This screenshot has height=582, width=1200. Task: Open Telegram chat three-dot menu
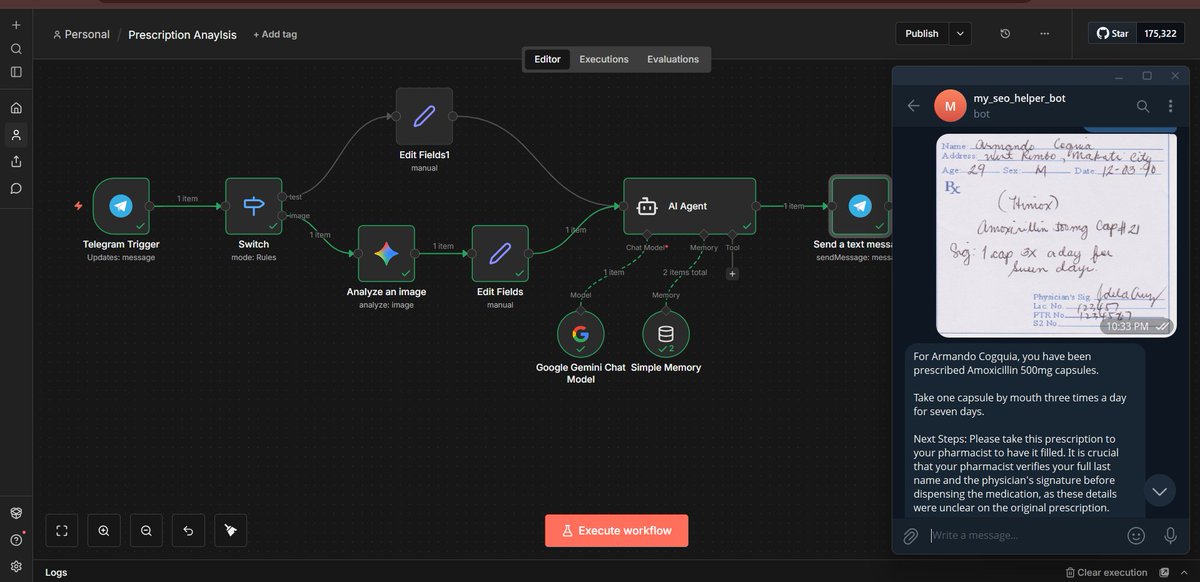[1171, 105]
